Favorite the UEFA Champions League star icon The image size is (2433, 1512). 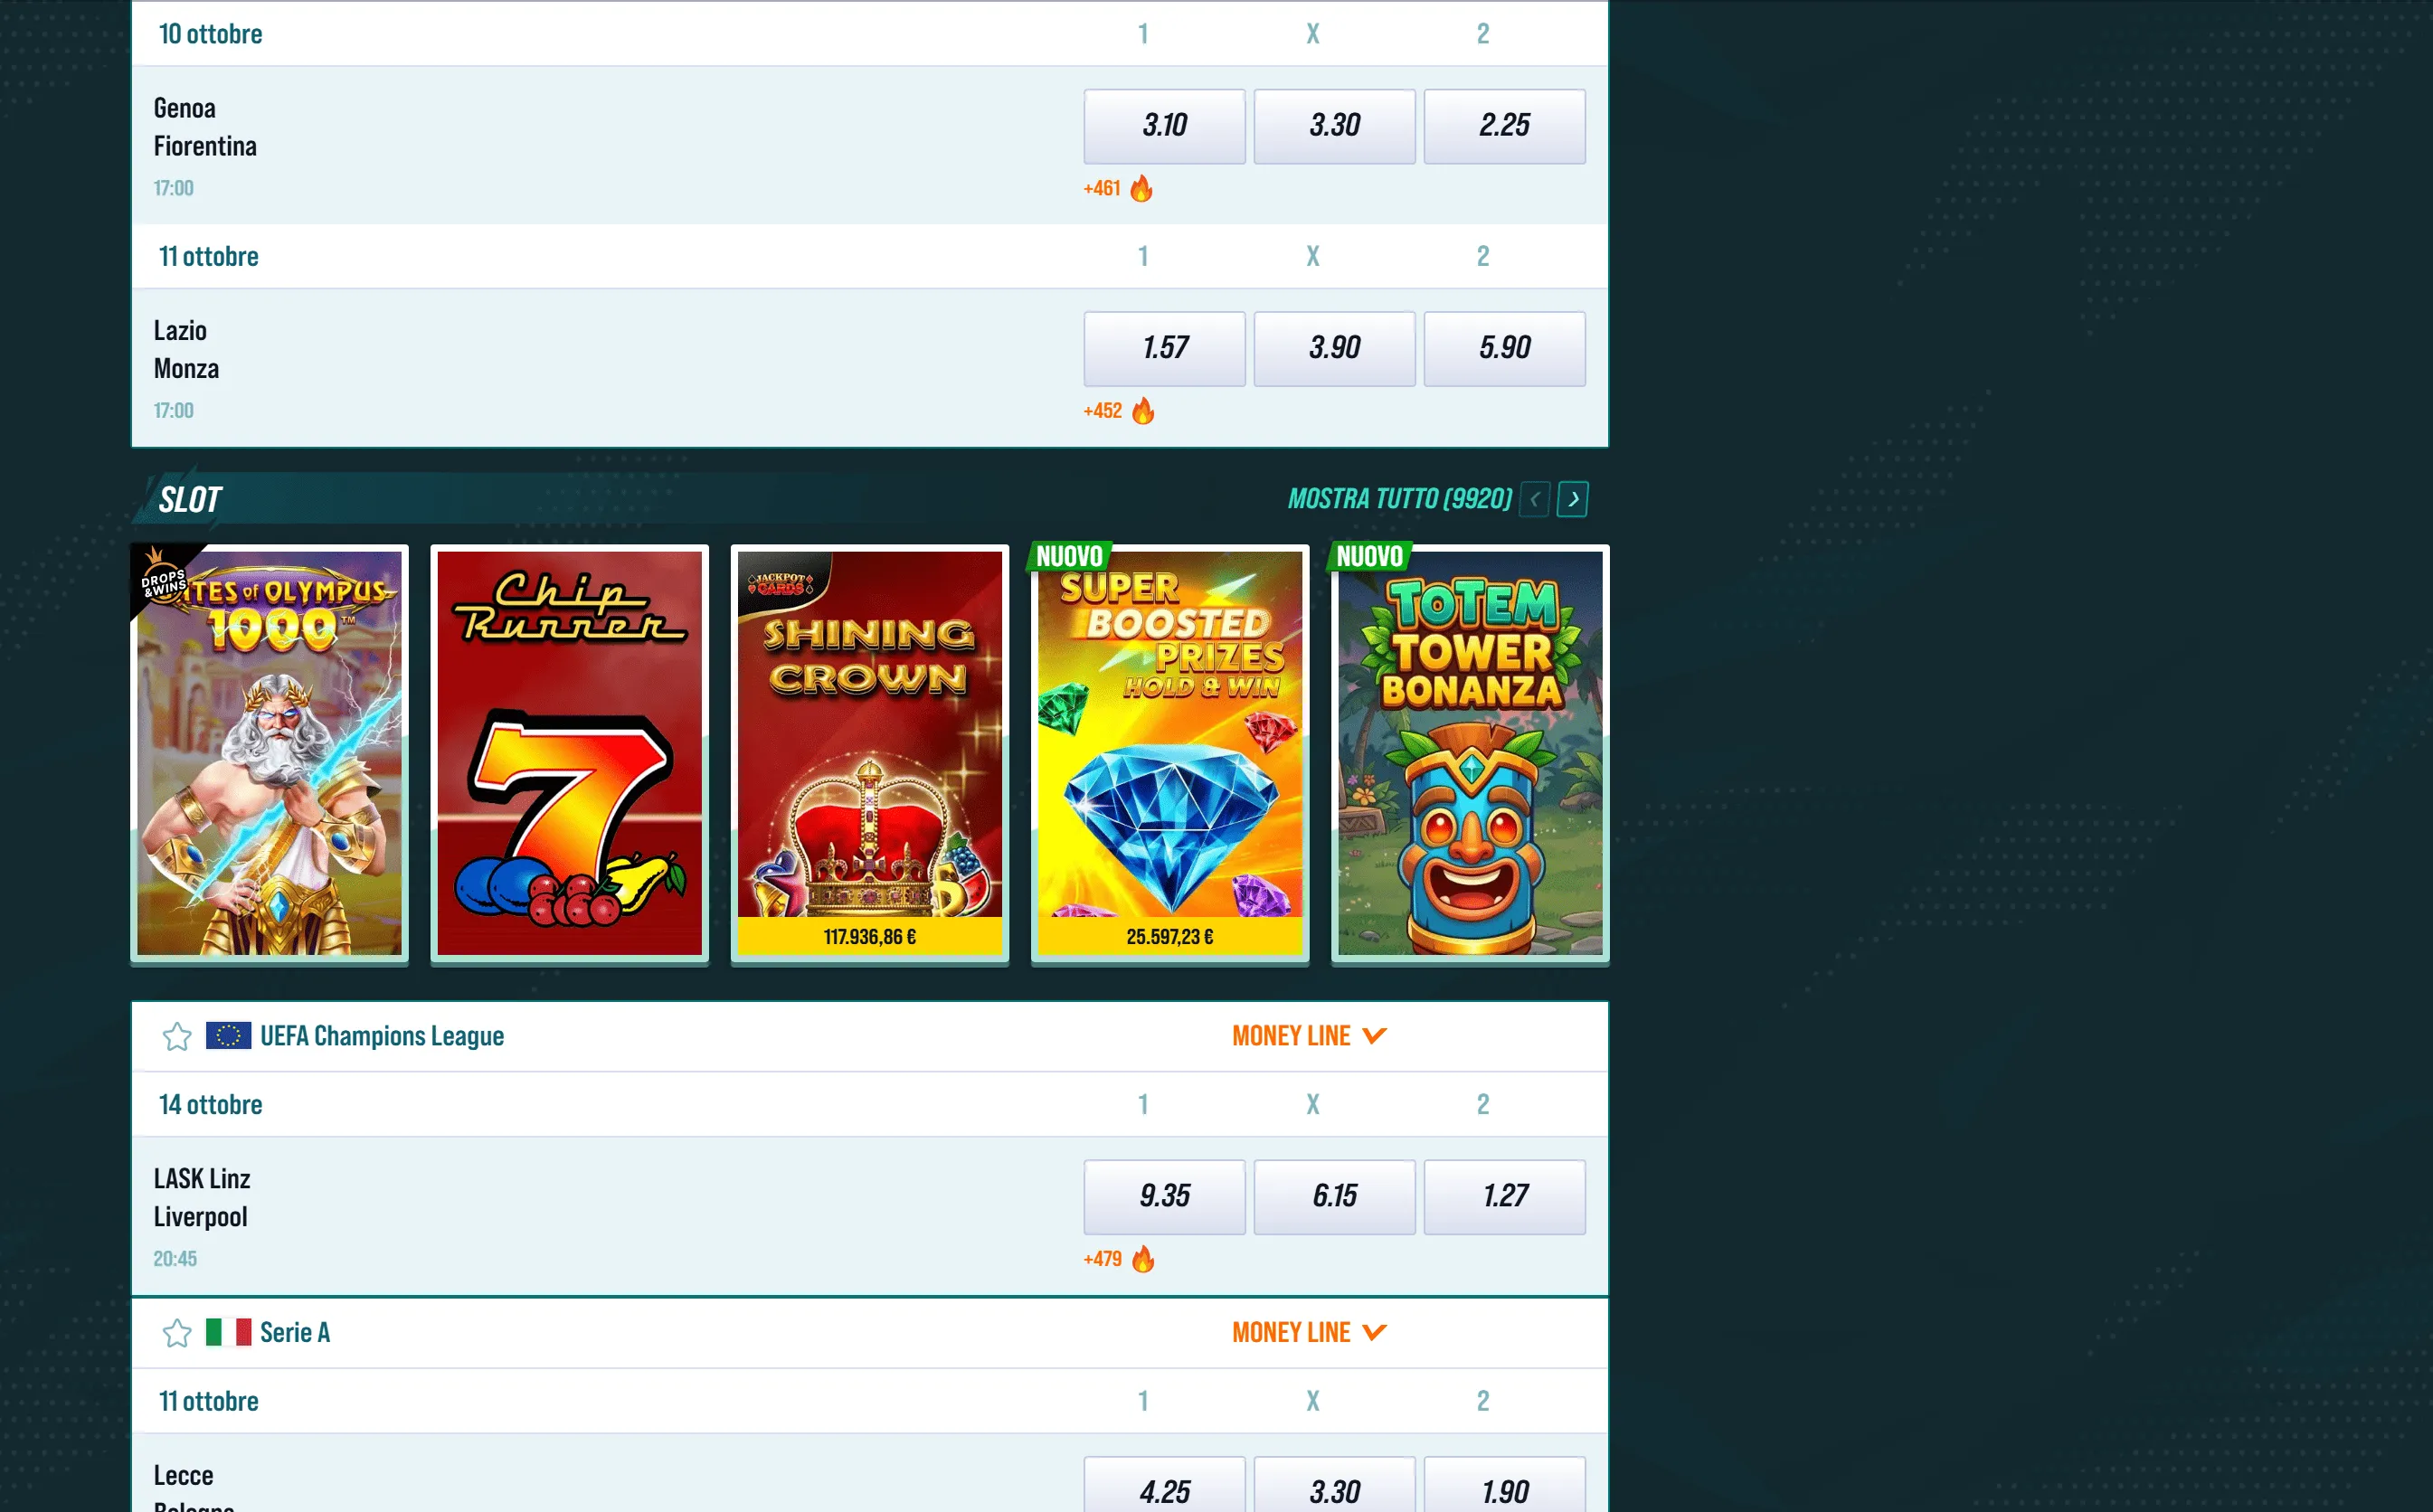(177, 1036)
